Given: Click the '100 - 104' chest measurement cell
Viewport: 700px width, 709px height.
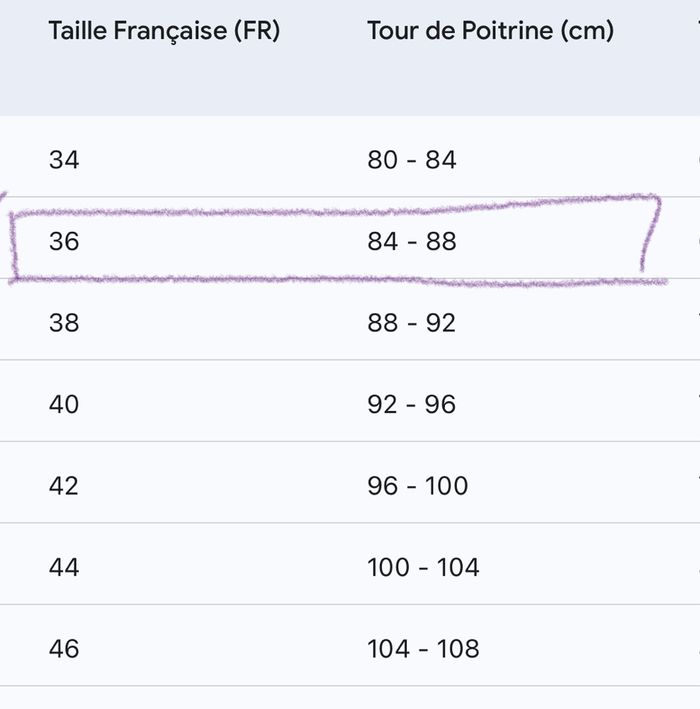Looking at the screenshot, I should point(423,568).
